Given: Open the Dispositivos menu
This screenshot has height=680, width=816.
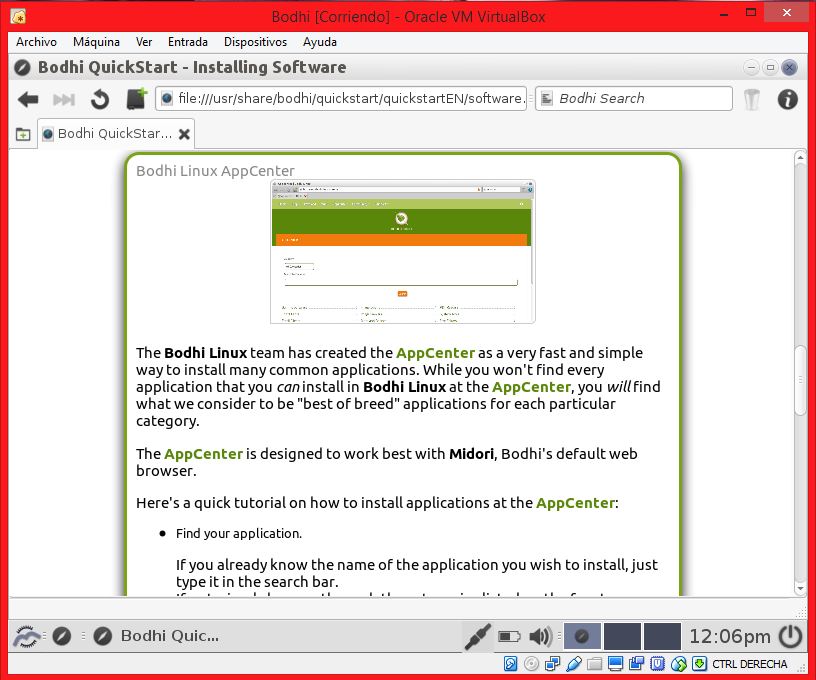Looking at the screenshot, I should point(255,42).
